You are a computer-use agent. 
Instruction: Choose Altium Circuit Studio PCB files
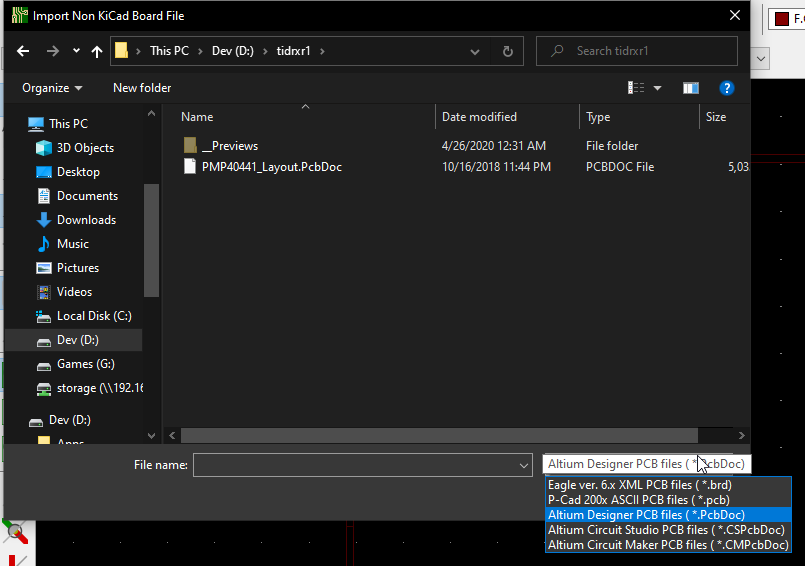pyautogui.click(x=666, y=530)
